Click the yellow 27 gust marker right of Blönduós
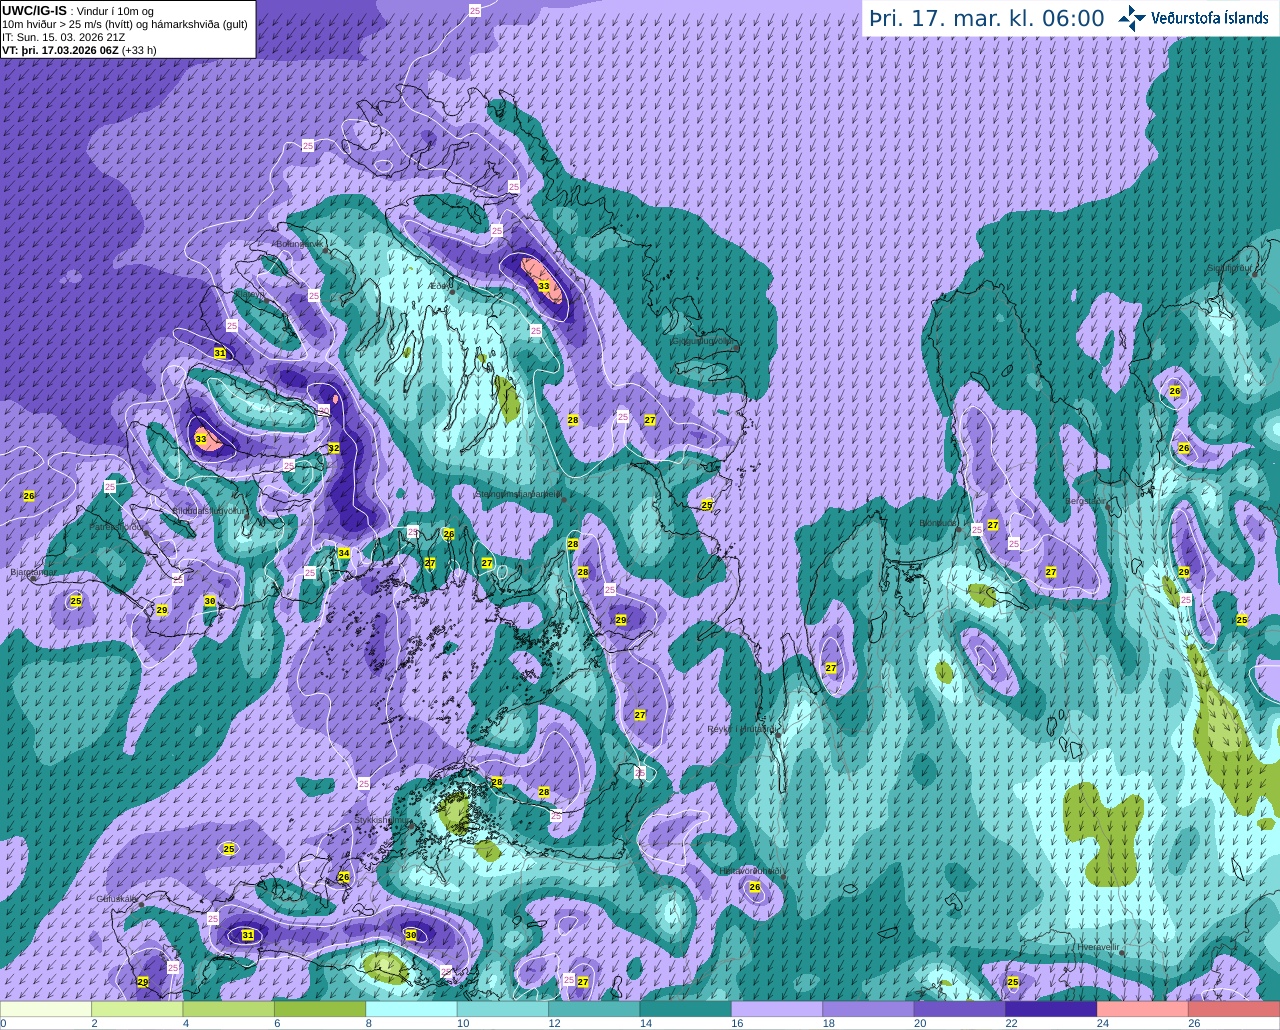 coord(993,525)
